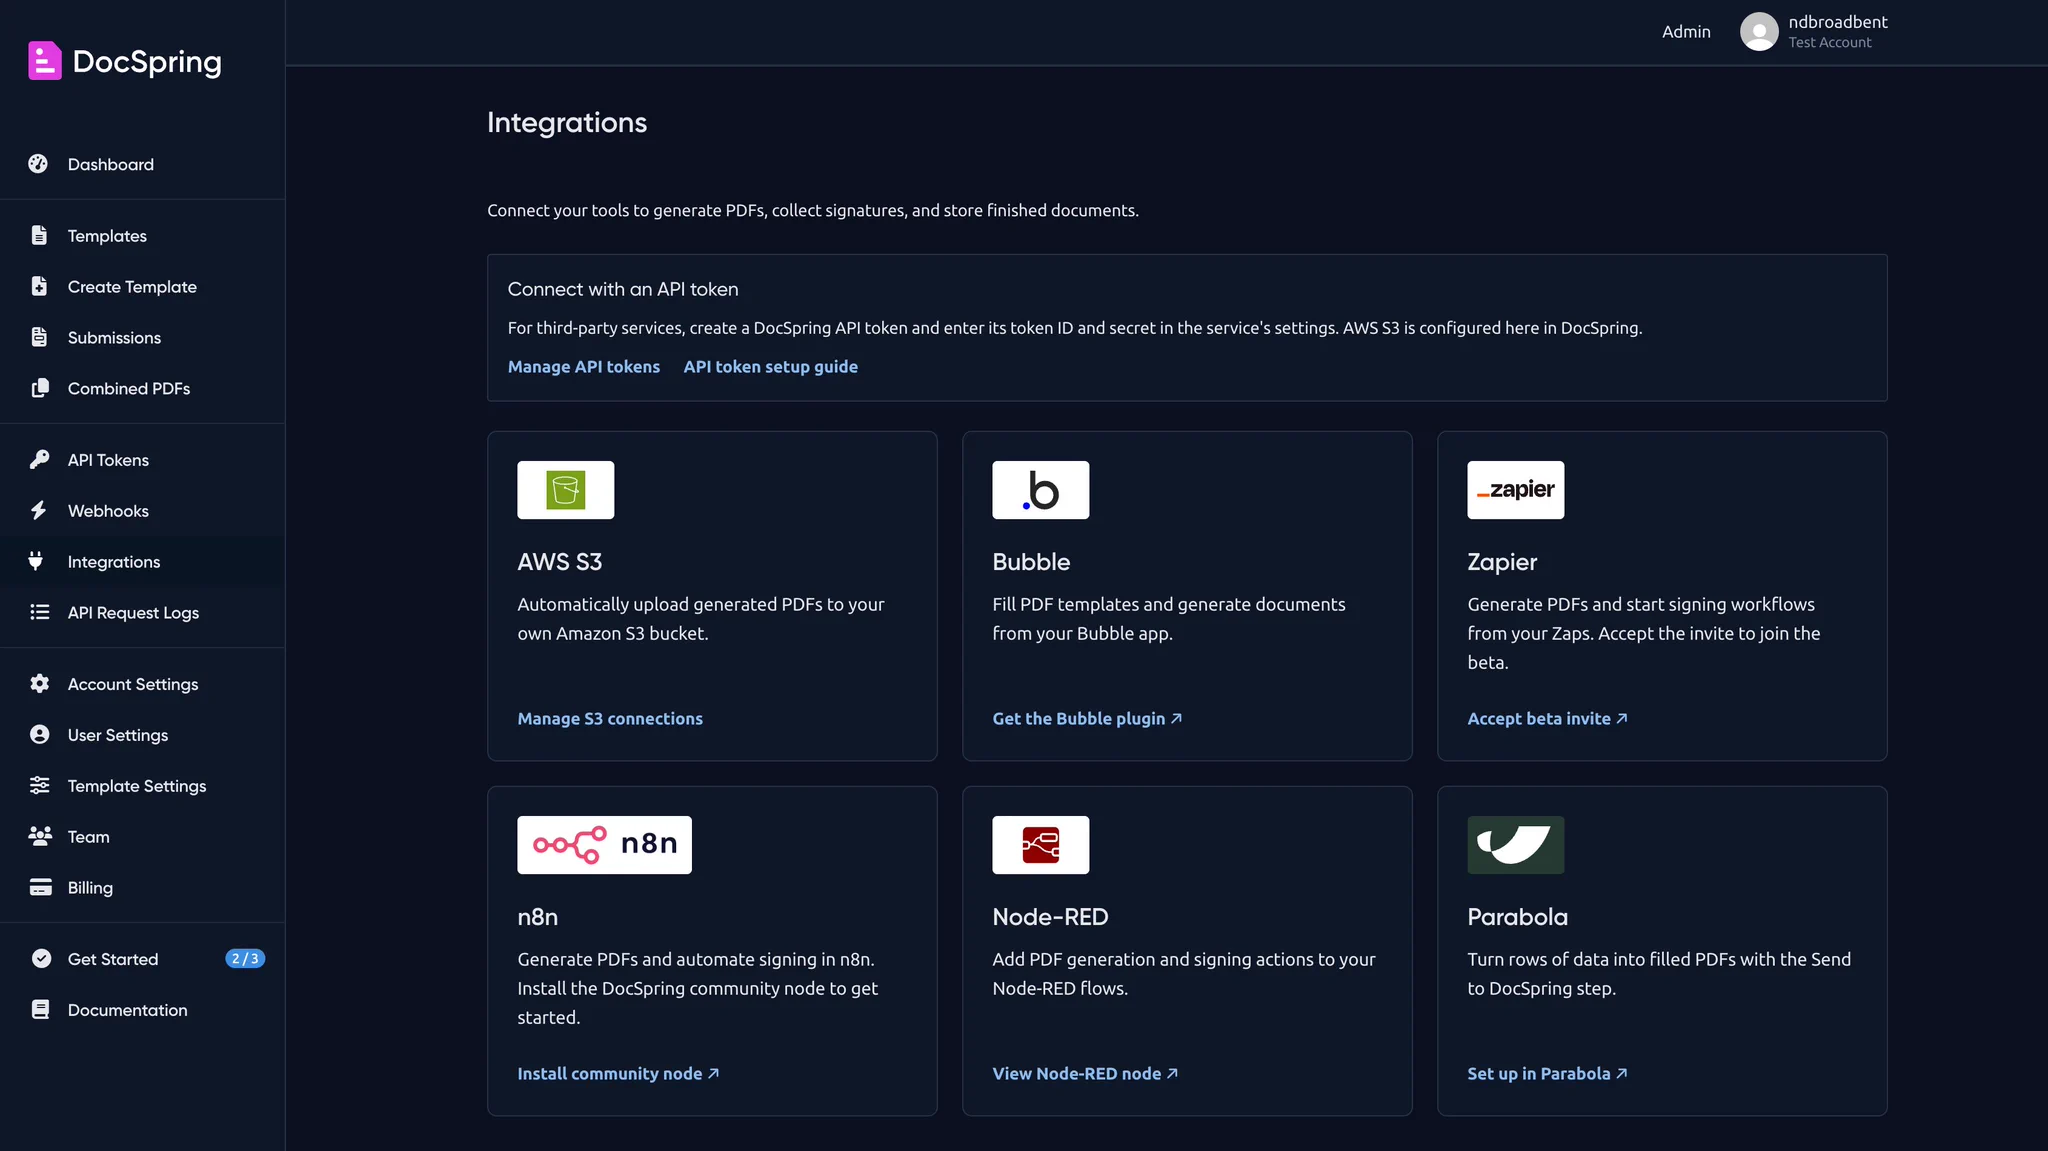This screenshot has height=1151, width=2048.
Task: Open Webhooks page
Action: 142,510
